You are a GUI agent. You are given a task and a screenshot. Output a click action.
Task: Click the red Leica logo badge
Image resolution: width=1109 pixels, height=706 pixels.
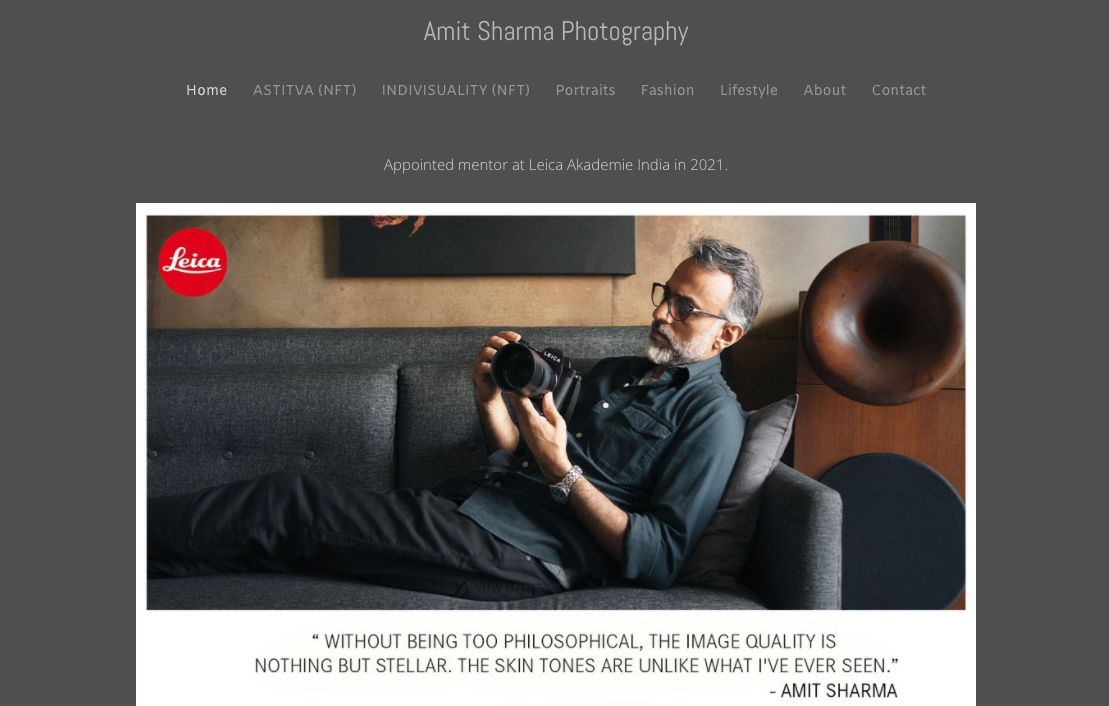coord(192,262)
